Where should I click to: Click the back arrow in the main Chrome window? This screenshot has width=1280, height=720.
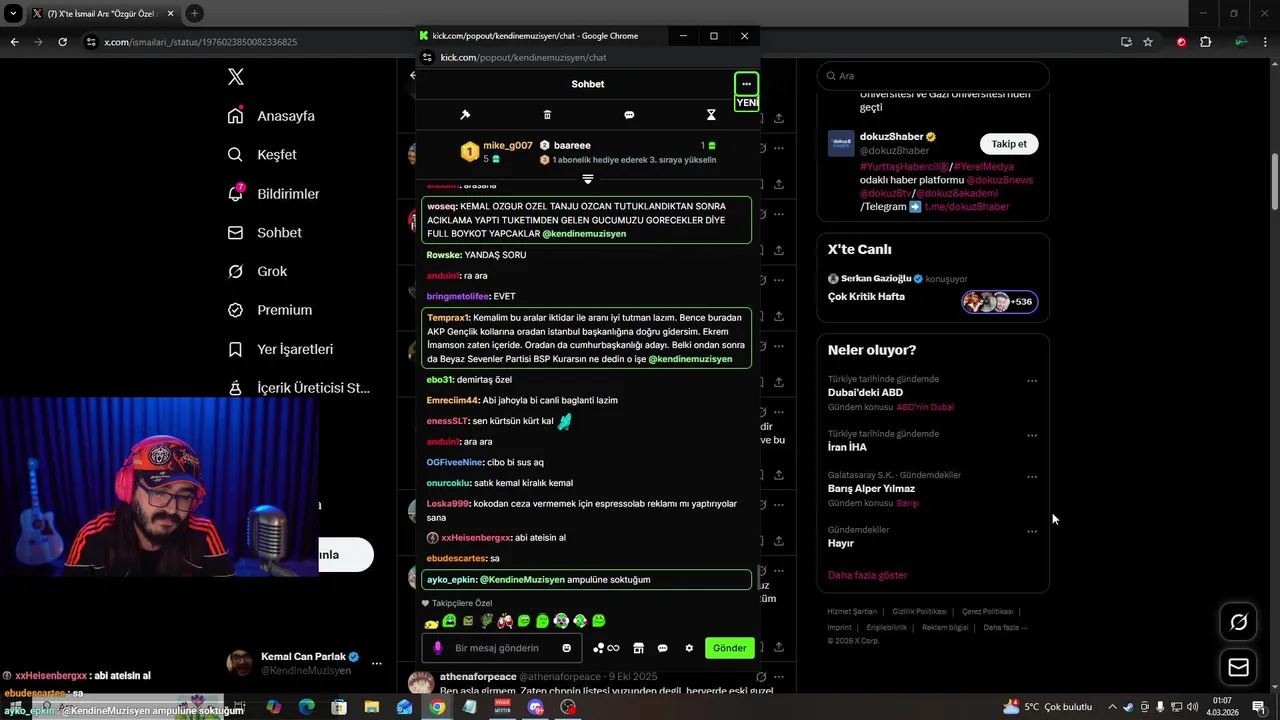coord(14,42)
